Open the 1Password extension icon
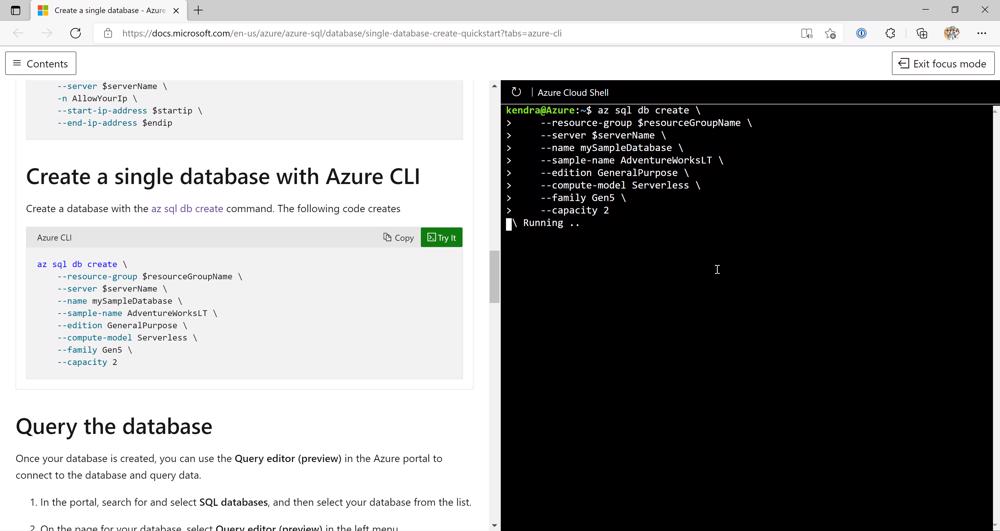Viewport: 1000px width, 531px height. [x=861, y=33]
